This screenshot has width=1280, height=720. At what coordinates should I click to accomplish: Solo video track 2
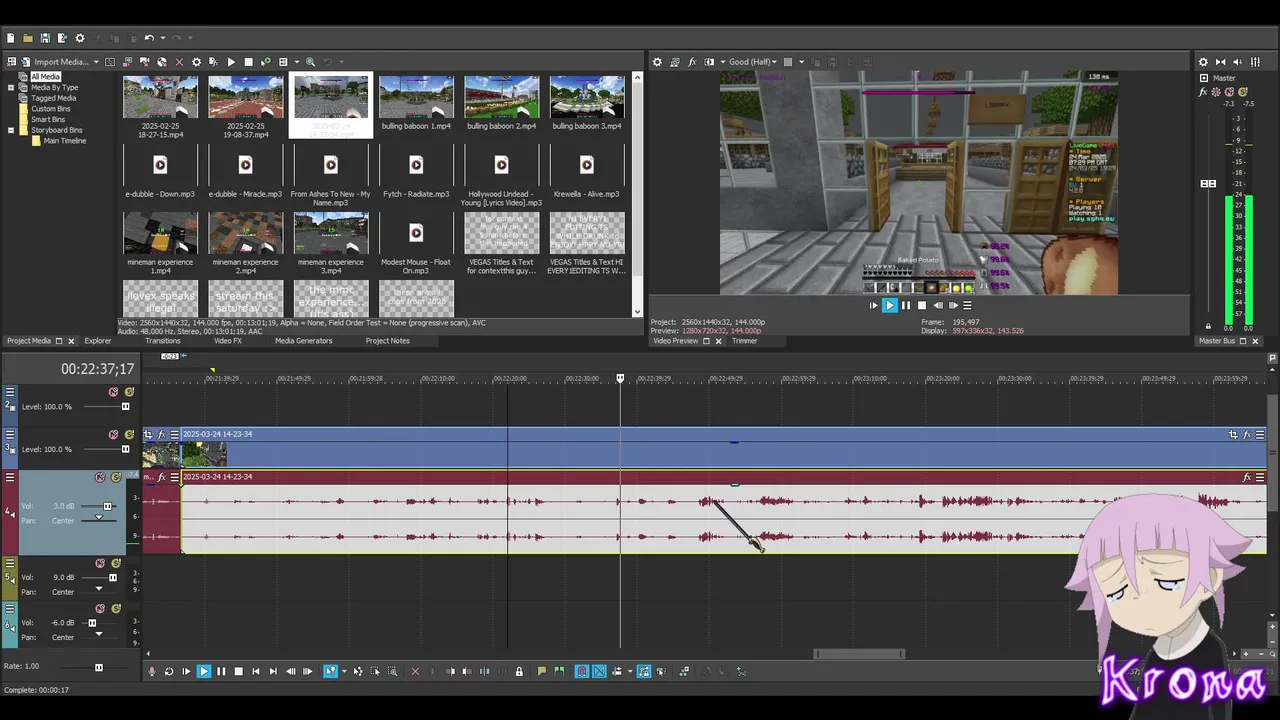(x=129, y=392)
